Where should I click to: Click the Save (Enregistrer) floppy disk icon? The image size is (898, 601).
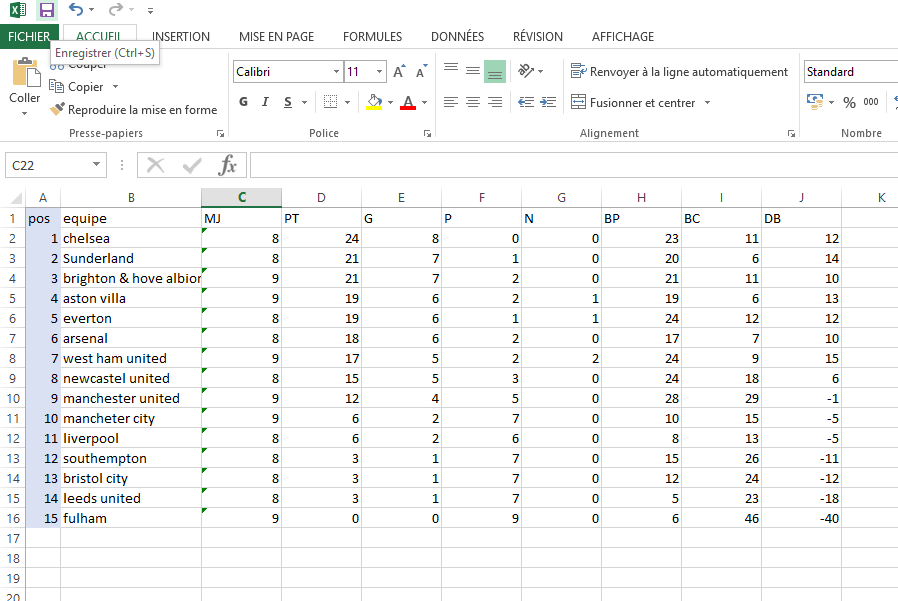[x=46, y=10]
